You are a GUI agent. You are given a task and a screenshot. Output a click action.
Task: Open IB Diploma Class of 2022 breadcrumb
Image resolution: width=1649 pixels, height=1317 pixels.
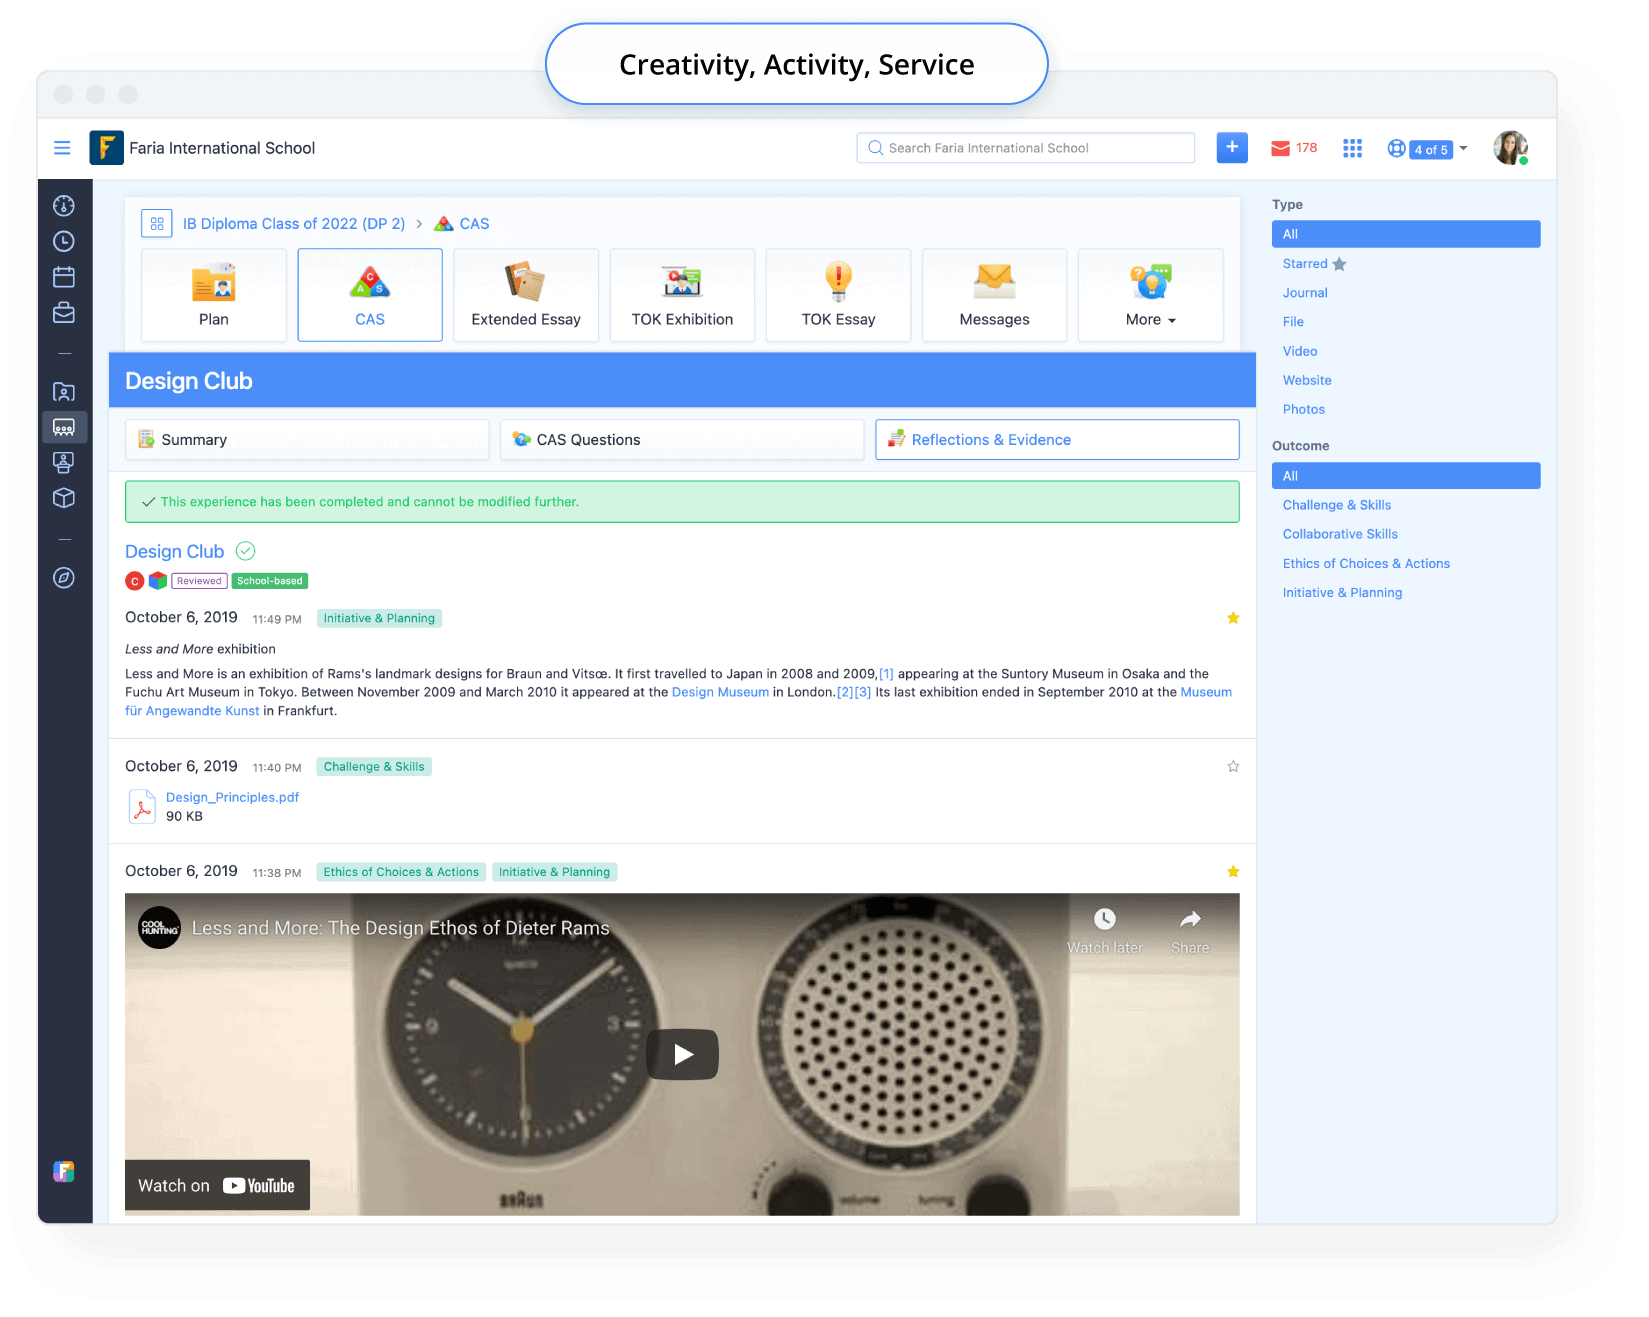click(293, 224)
